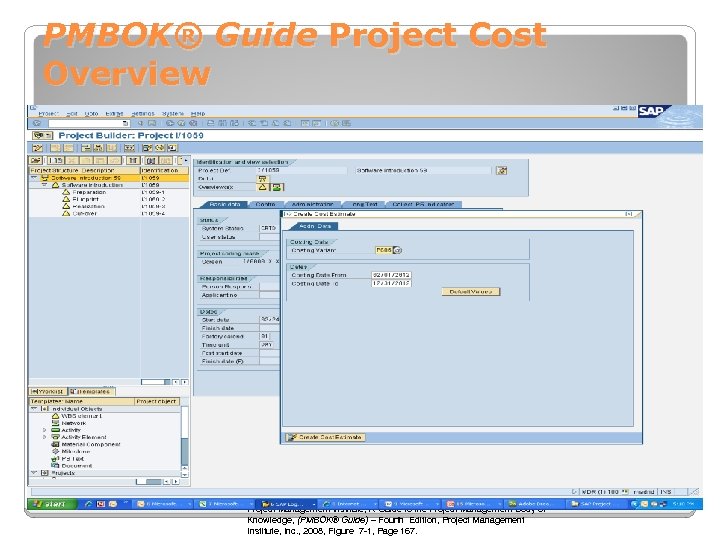The height and width of the screenshot is (540, 720).
Task: Click the Display/Change toggle icon
Action: [x=37, y=148]
